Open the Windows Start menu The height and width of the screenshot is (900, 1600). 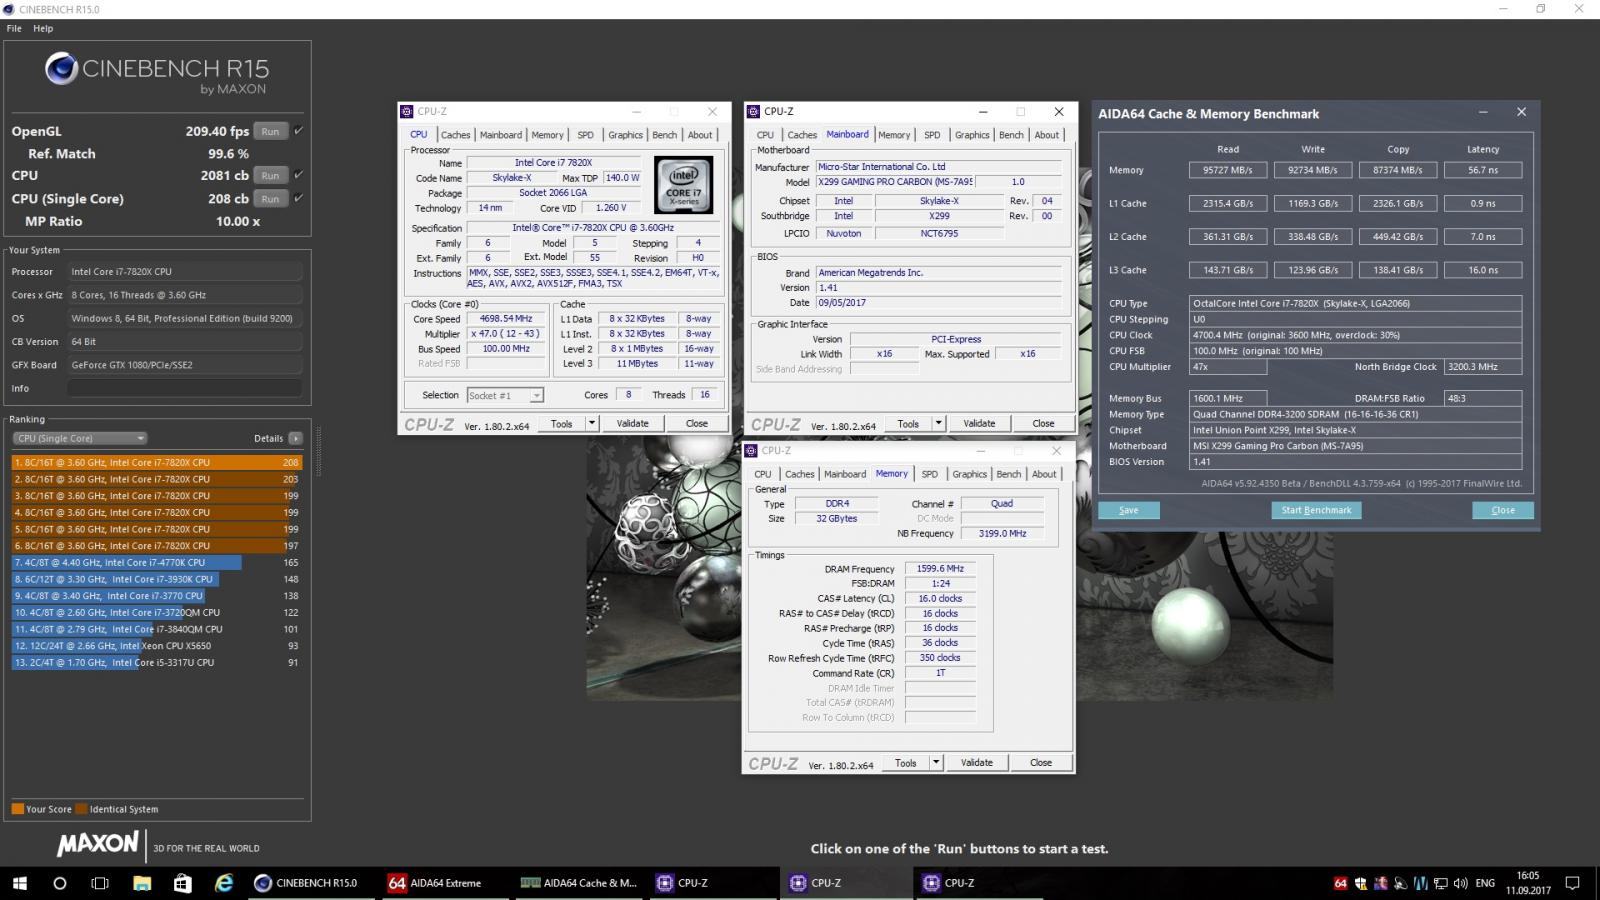(18, 883)
